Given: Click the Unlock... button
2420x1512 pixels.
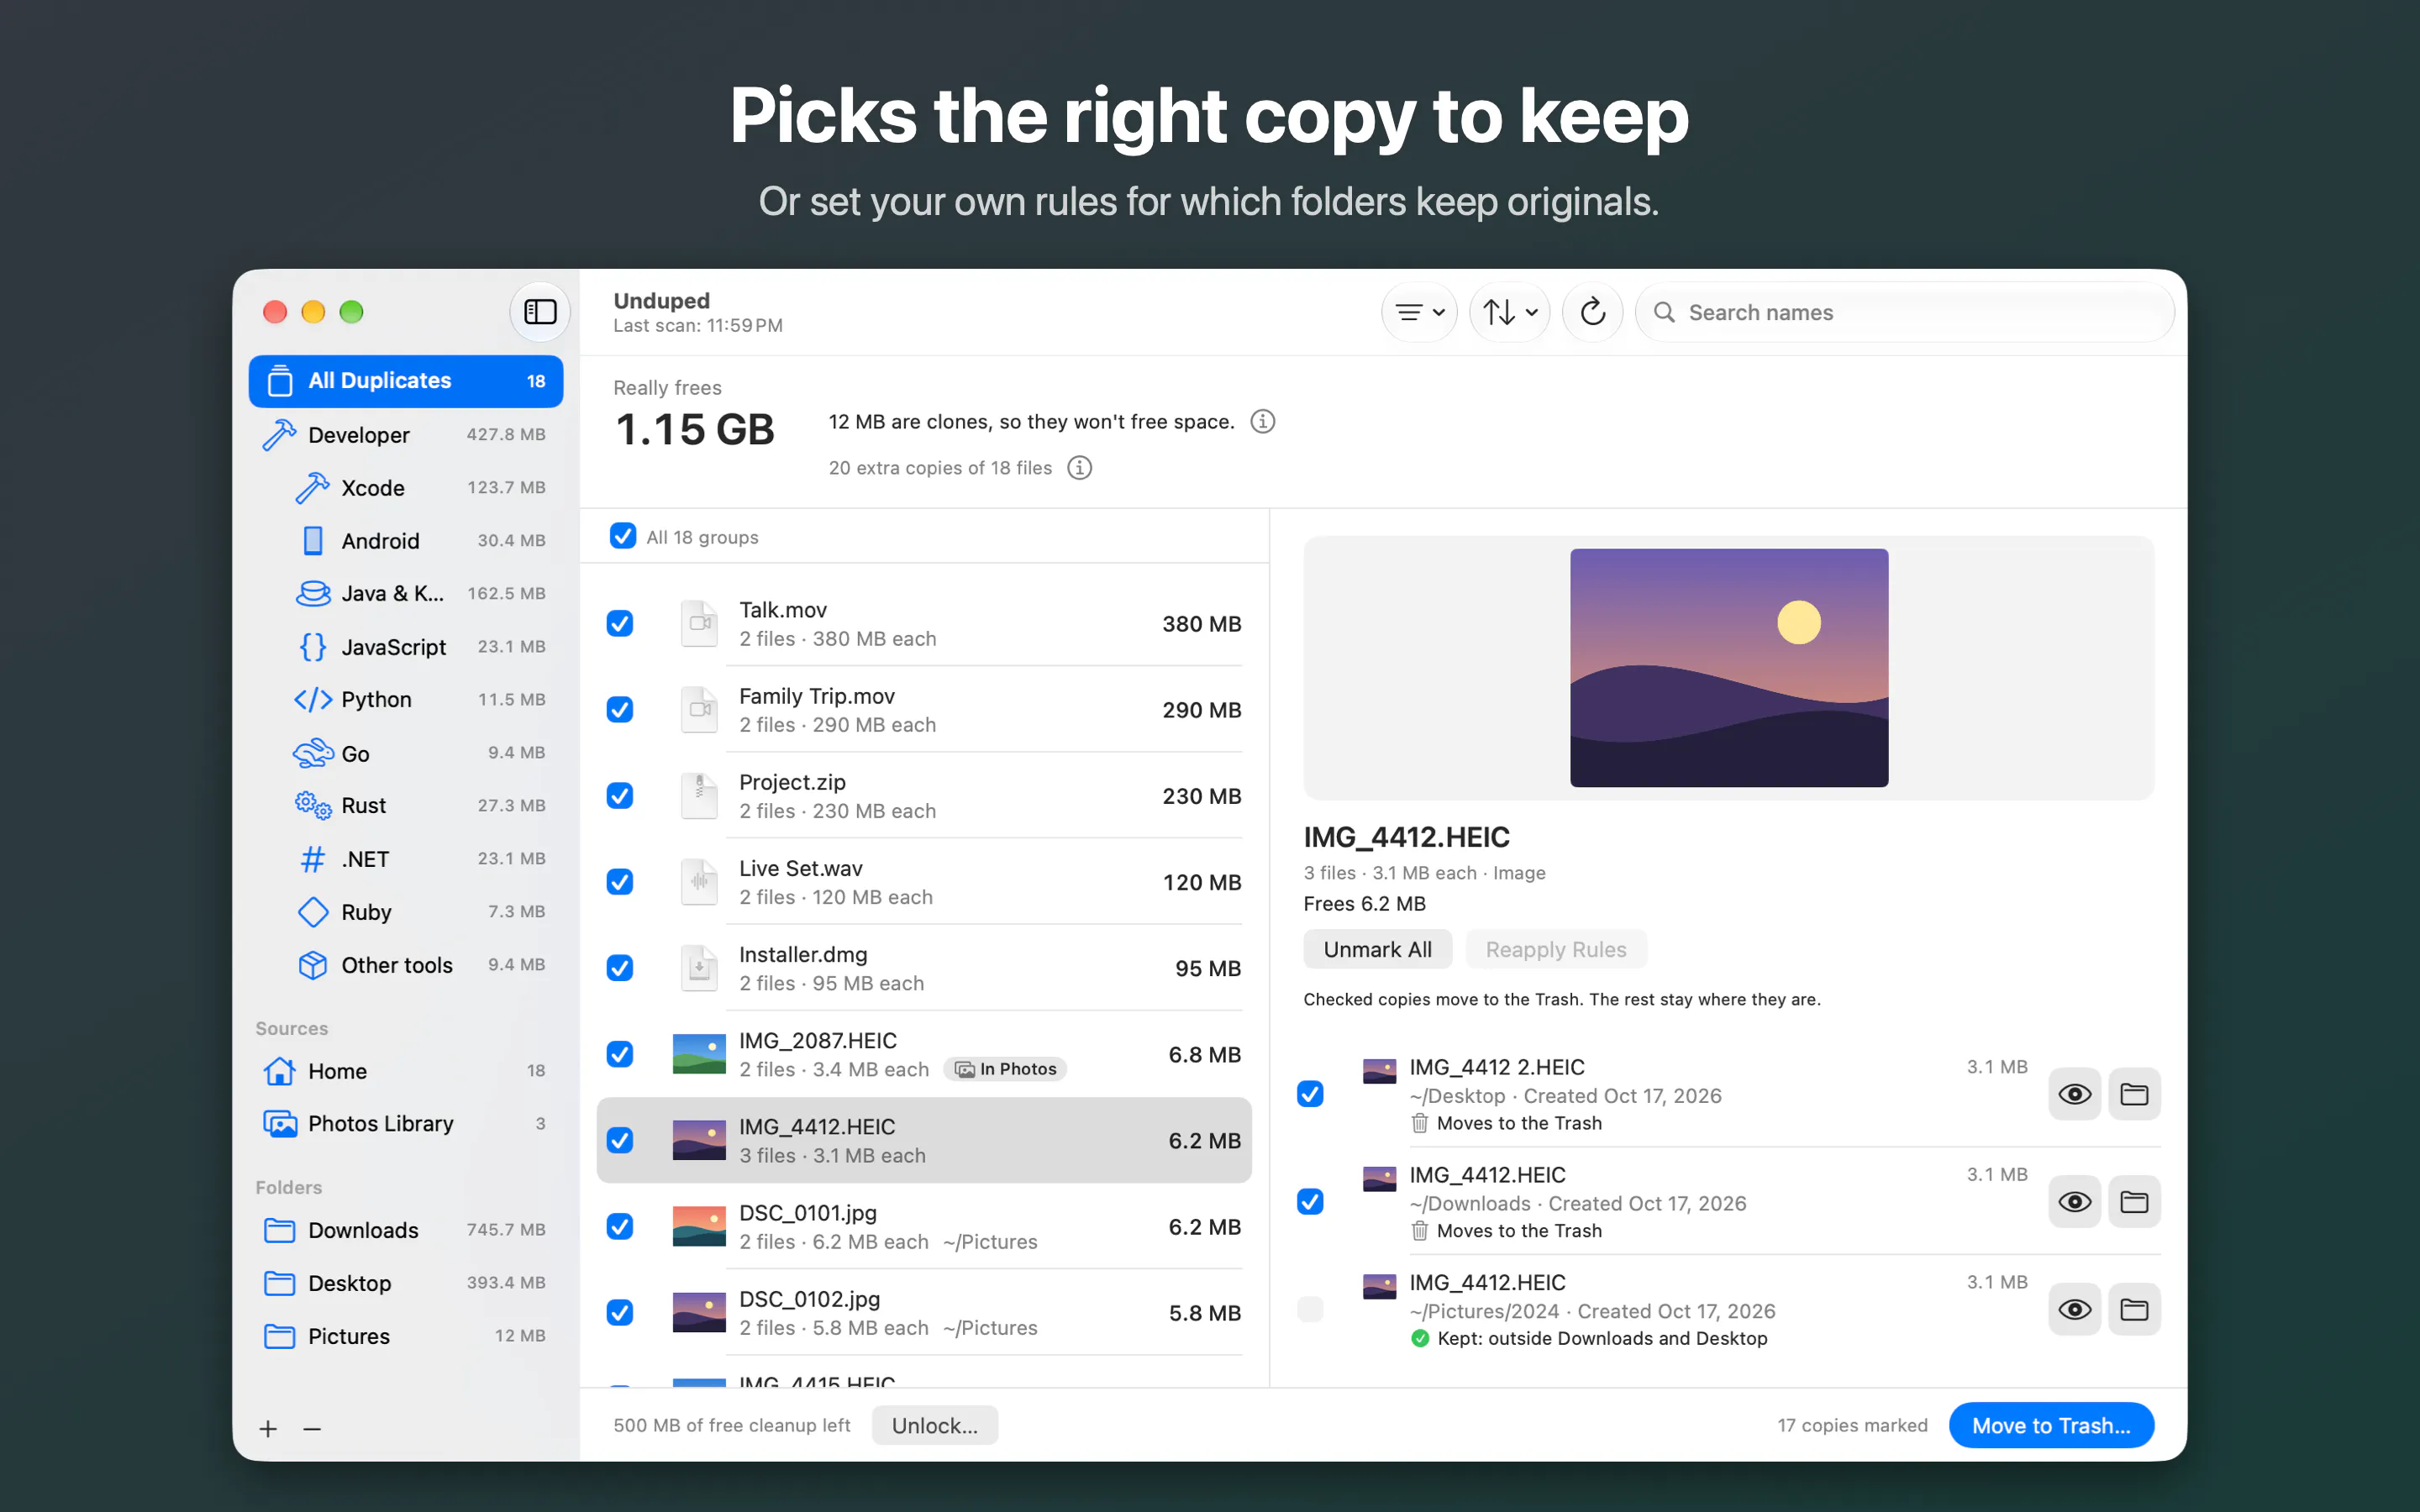Looking at the screenshot, I should [934, 1425].
